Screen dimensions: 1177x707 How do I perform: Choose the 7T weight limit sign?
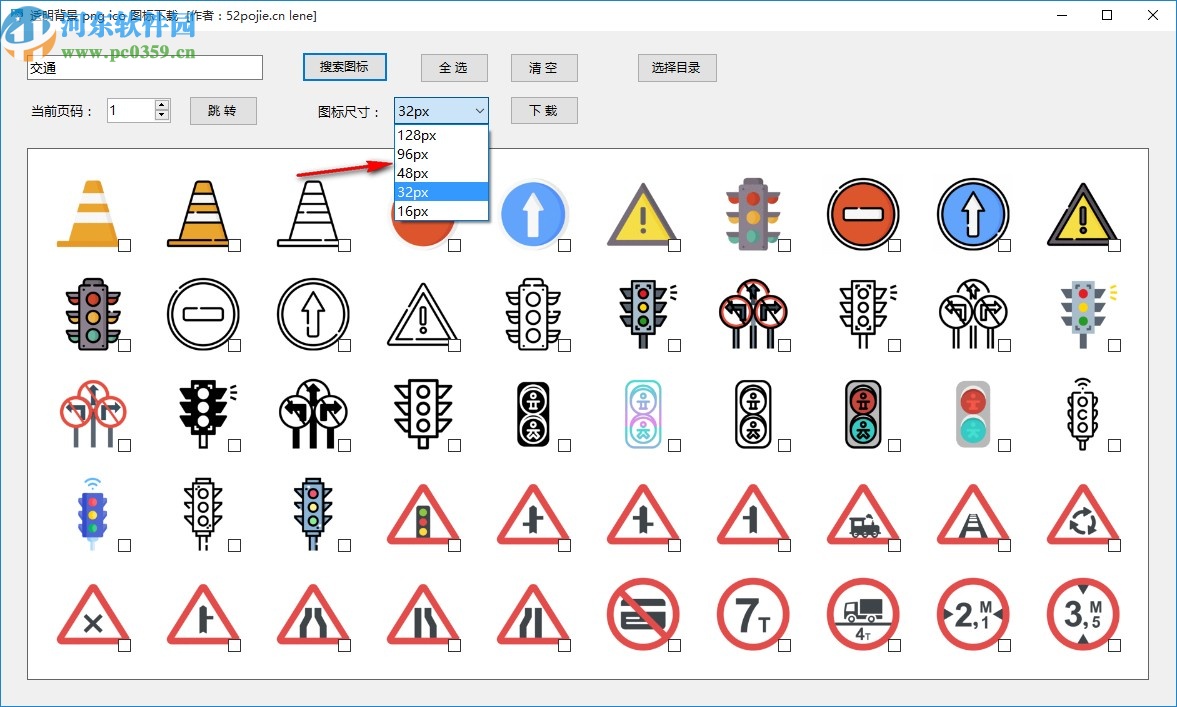coord(753,614)
